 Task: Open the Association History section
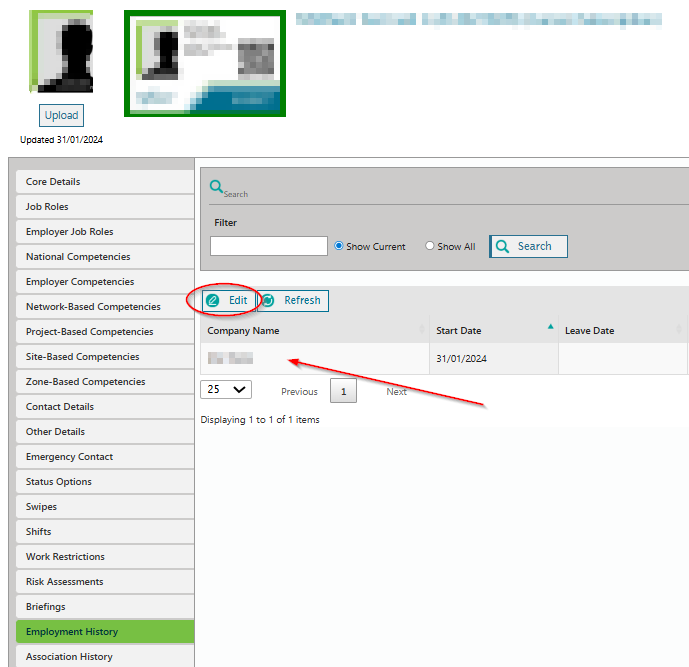105,656
